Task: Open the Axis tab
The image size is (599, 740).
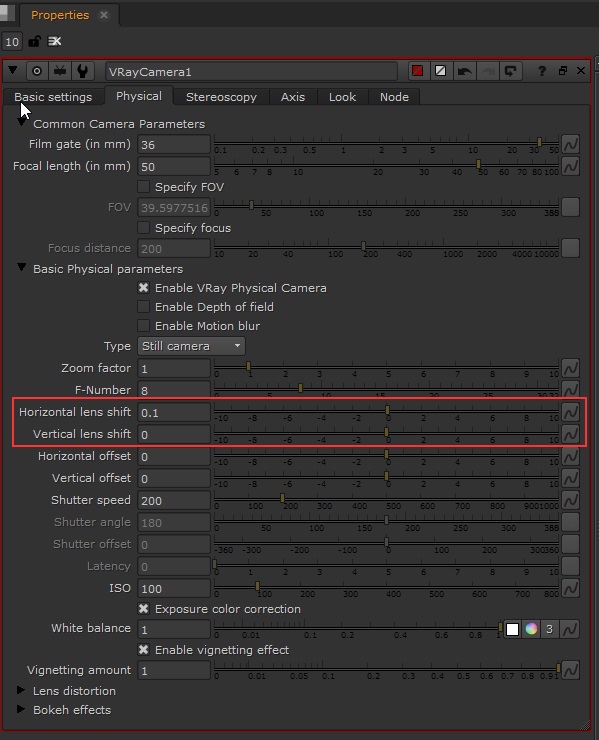Action: pos(293,97)
